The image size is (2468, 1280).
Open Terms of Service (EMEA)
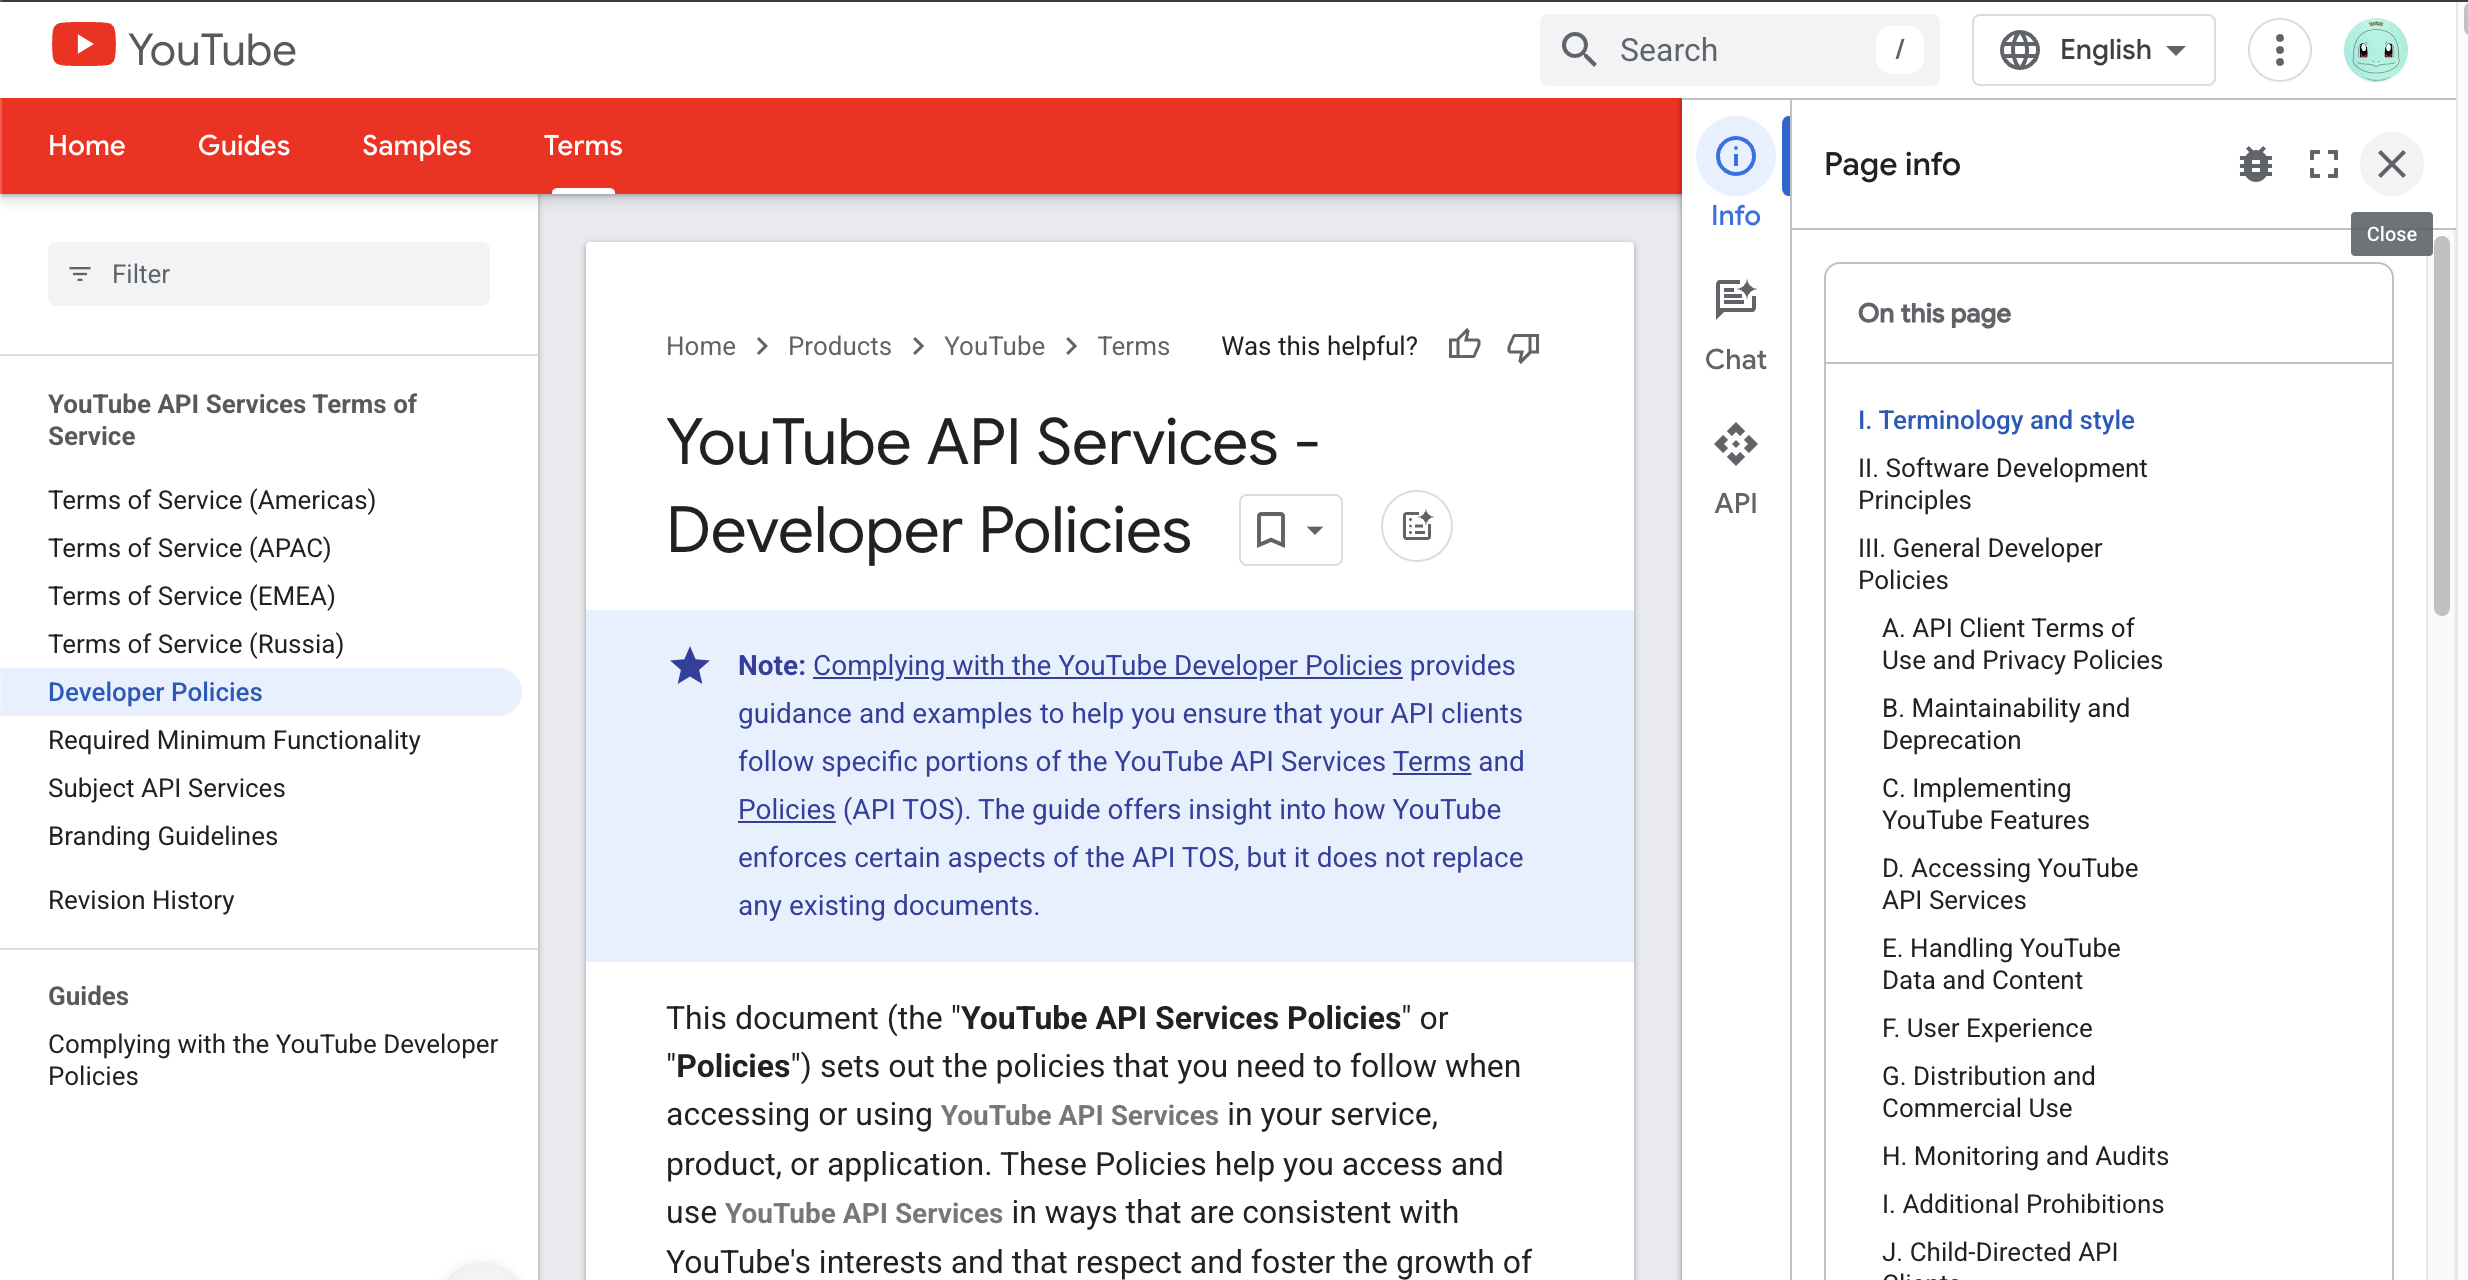pos(192,596)
